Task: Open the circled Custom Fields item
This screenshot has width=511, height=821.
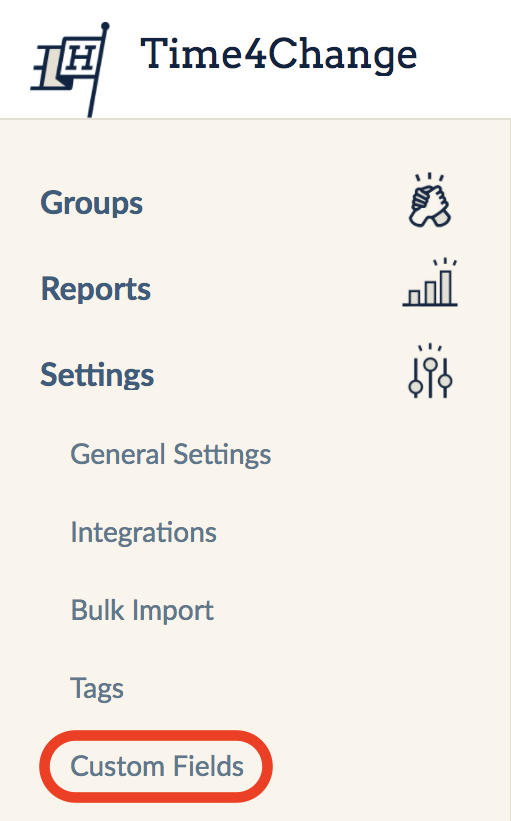Action: point(157,766)
